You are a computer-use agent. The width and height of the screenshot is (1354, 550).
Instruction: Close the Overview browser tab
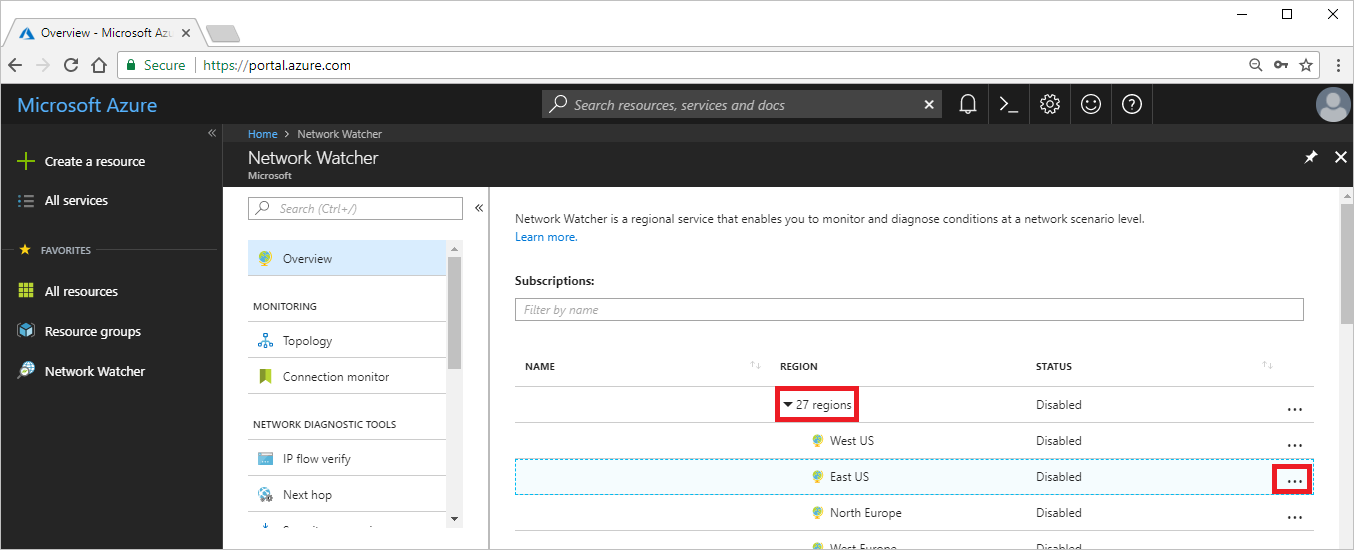tap(185, 33)
